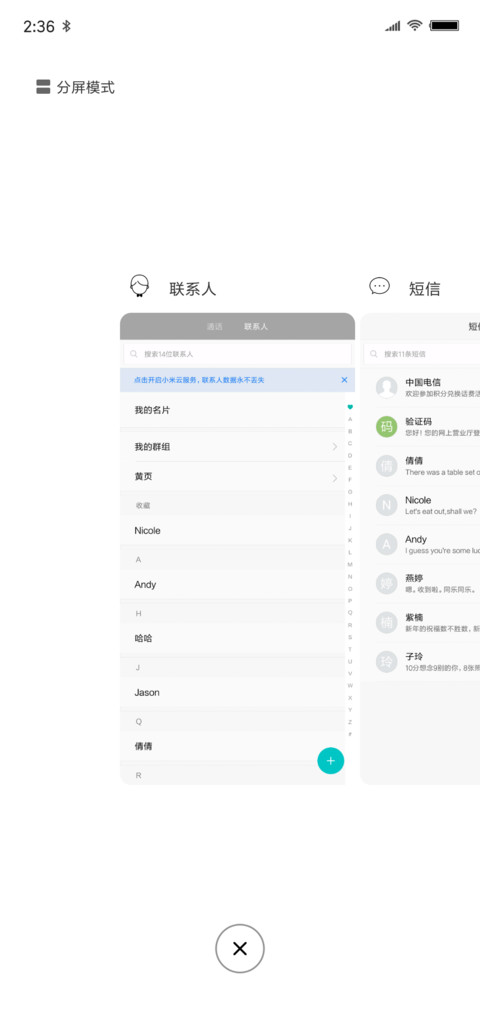Tap the 倩 avatar in Messages
Screen dimensions: 480x1013
tap(386, 466)
